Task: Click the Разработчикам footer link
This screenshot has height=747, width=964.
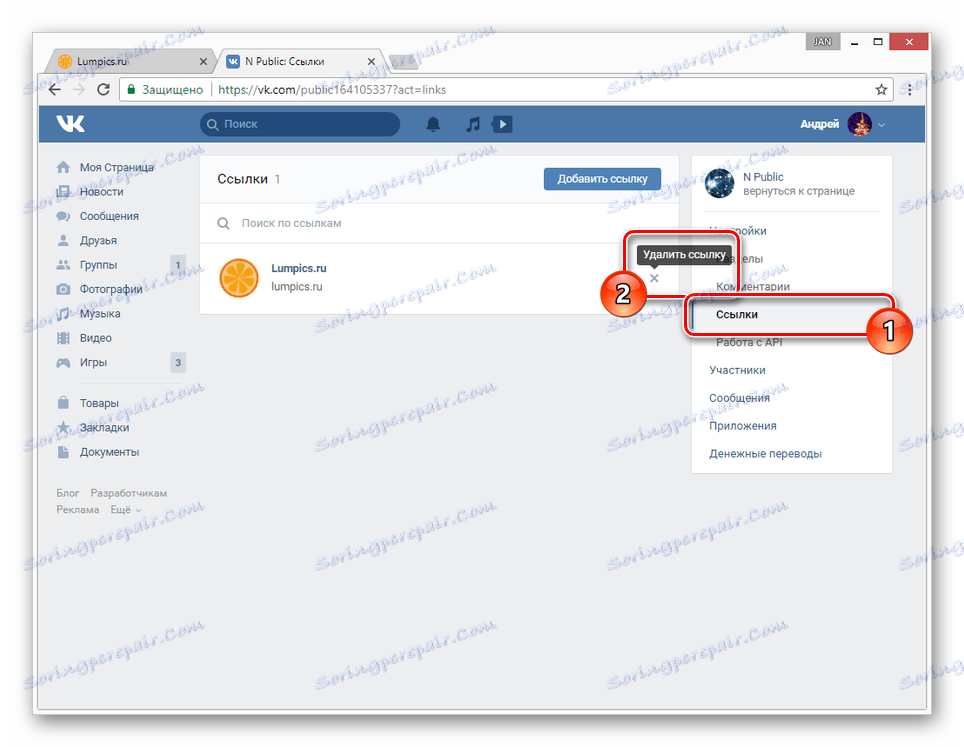Action: click(x=128, y=493)
